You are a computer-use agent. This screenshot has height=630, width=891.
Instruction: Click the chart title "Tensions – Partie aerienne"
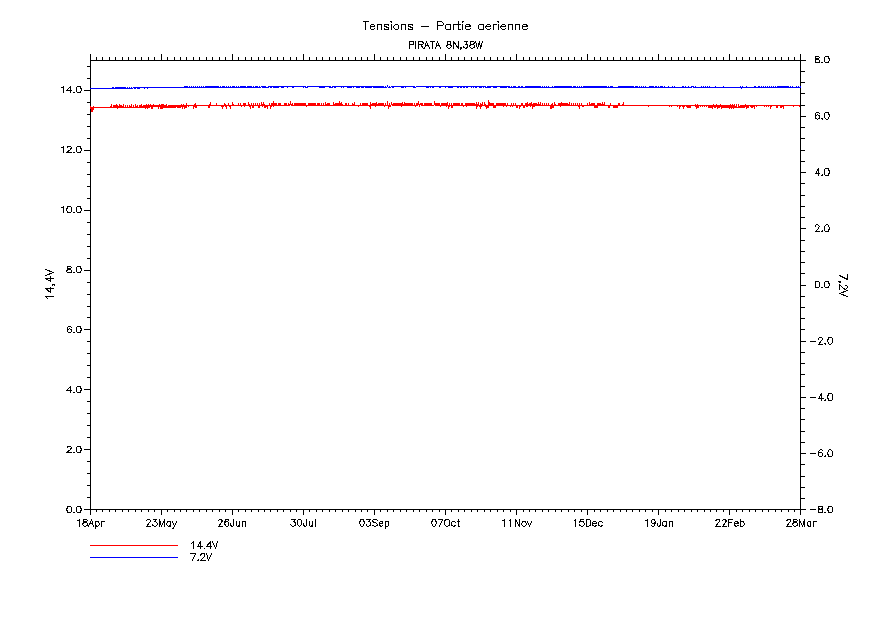[445, 26]
